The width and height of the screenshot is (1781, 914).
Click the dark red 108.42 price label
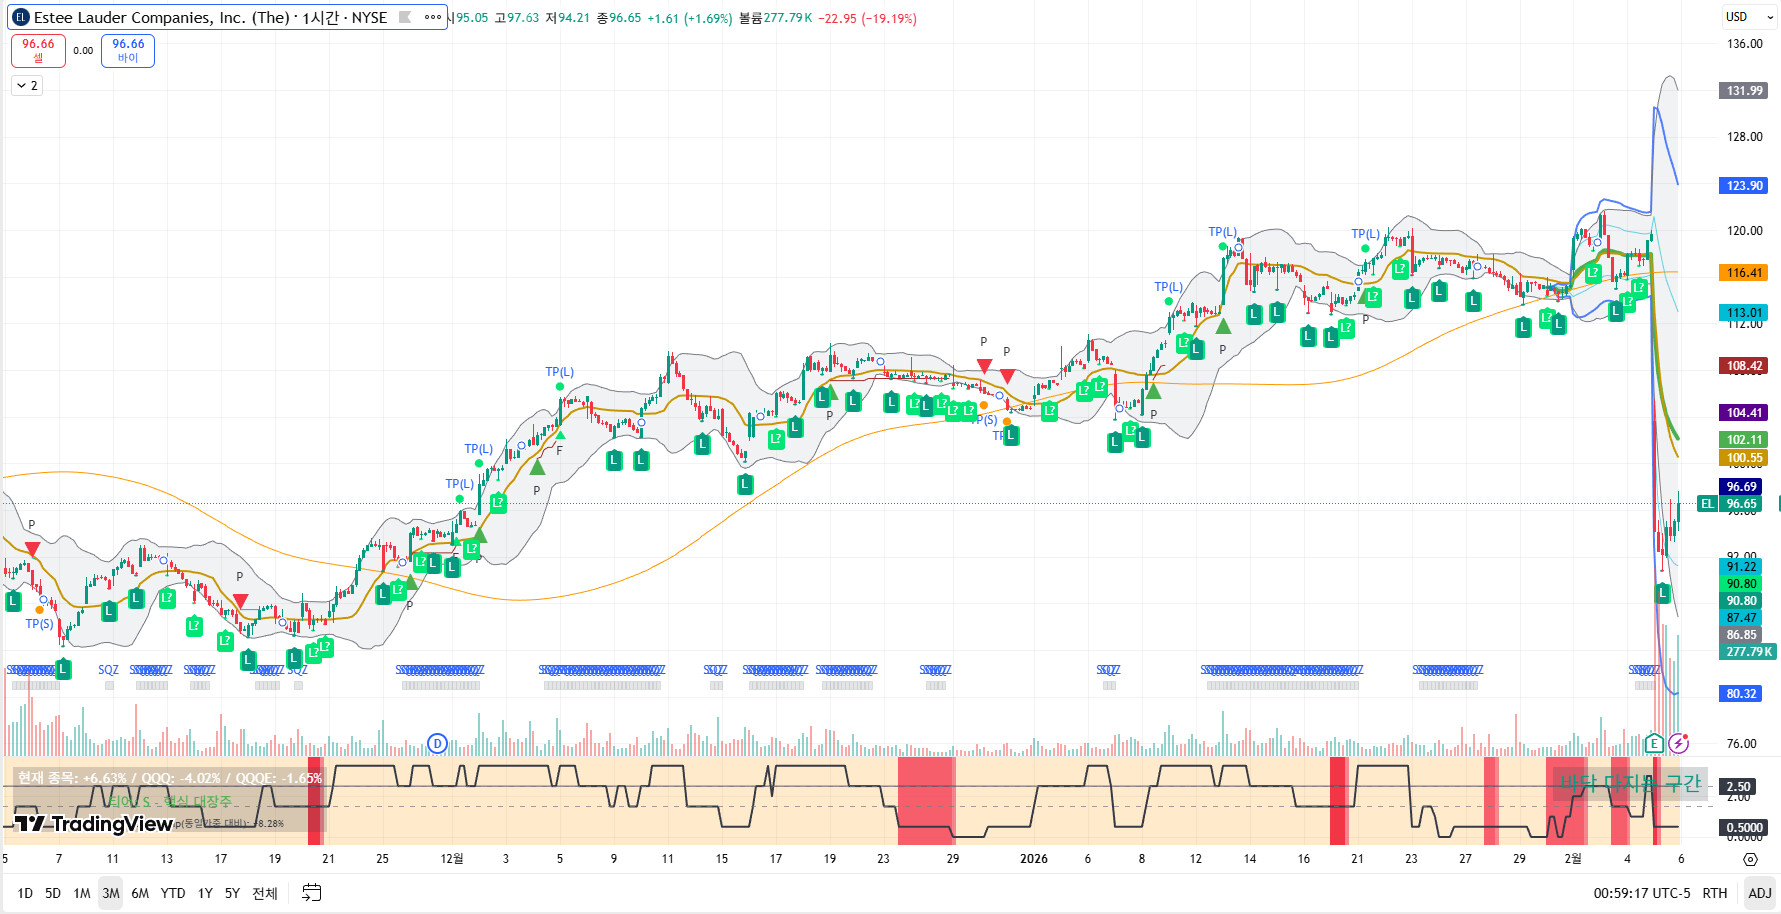coord(1745,366)
